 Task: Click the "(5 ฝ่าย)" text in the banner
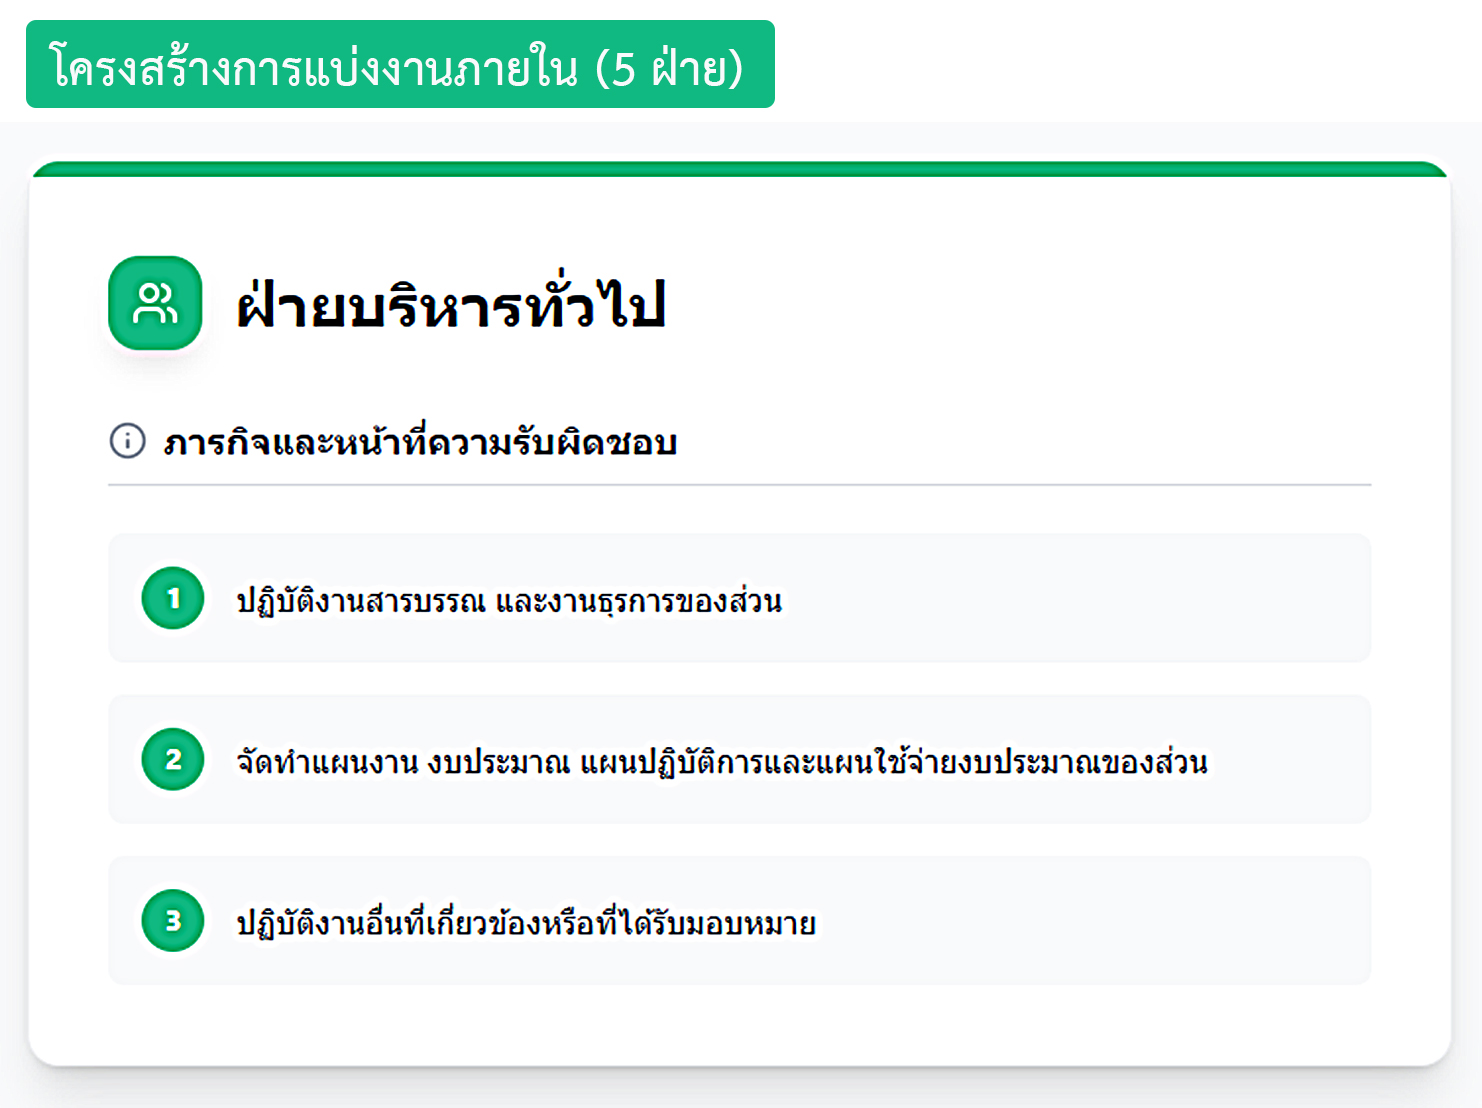pos(669,68)
